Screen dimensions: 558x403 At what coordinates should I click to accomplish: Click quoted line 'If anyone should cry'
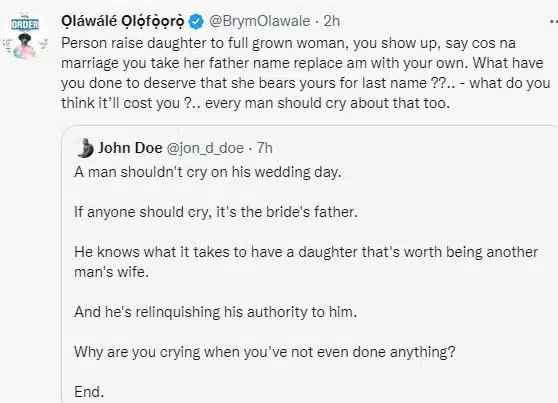216,212
